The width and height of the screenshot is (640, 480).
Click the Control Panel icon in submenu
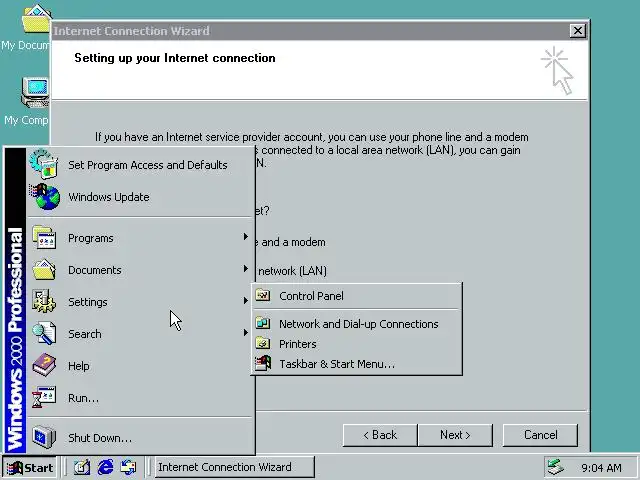click(263, 295)
